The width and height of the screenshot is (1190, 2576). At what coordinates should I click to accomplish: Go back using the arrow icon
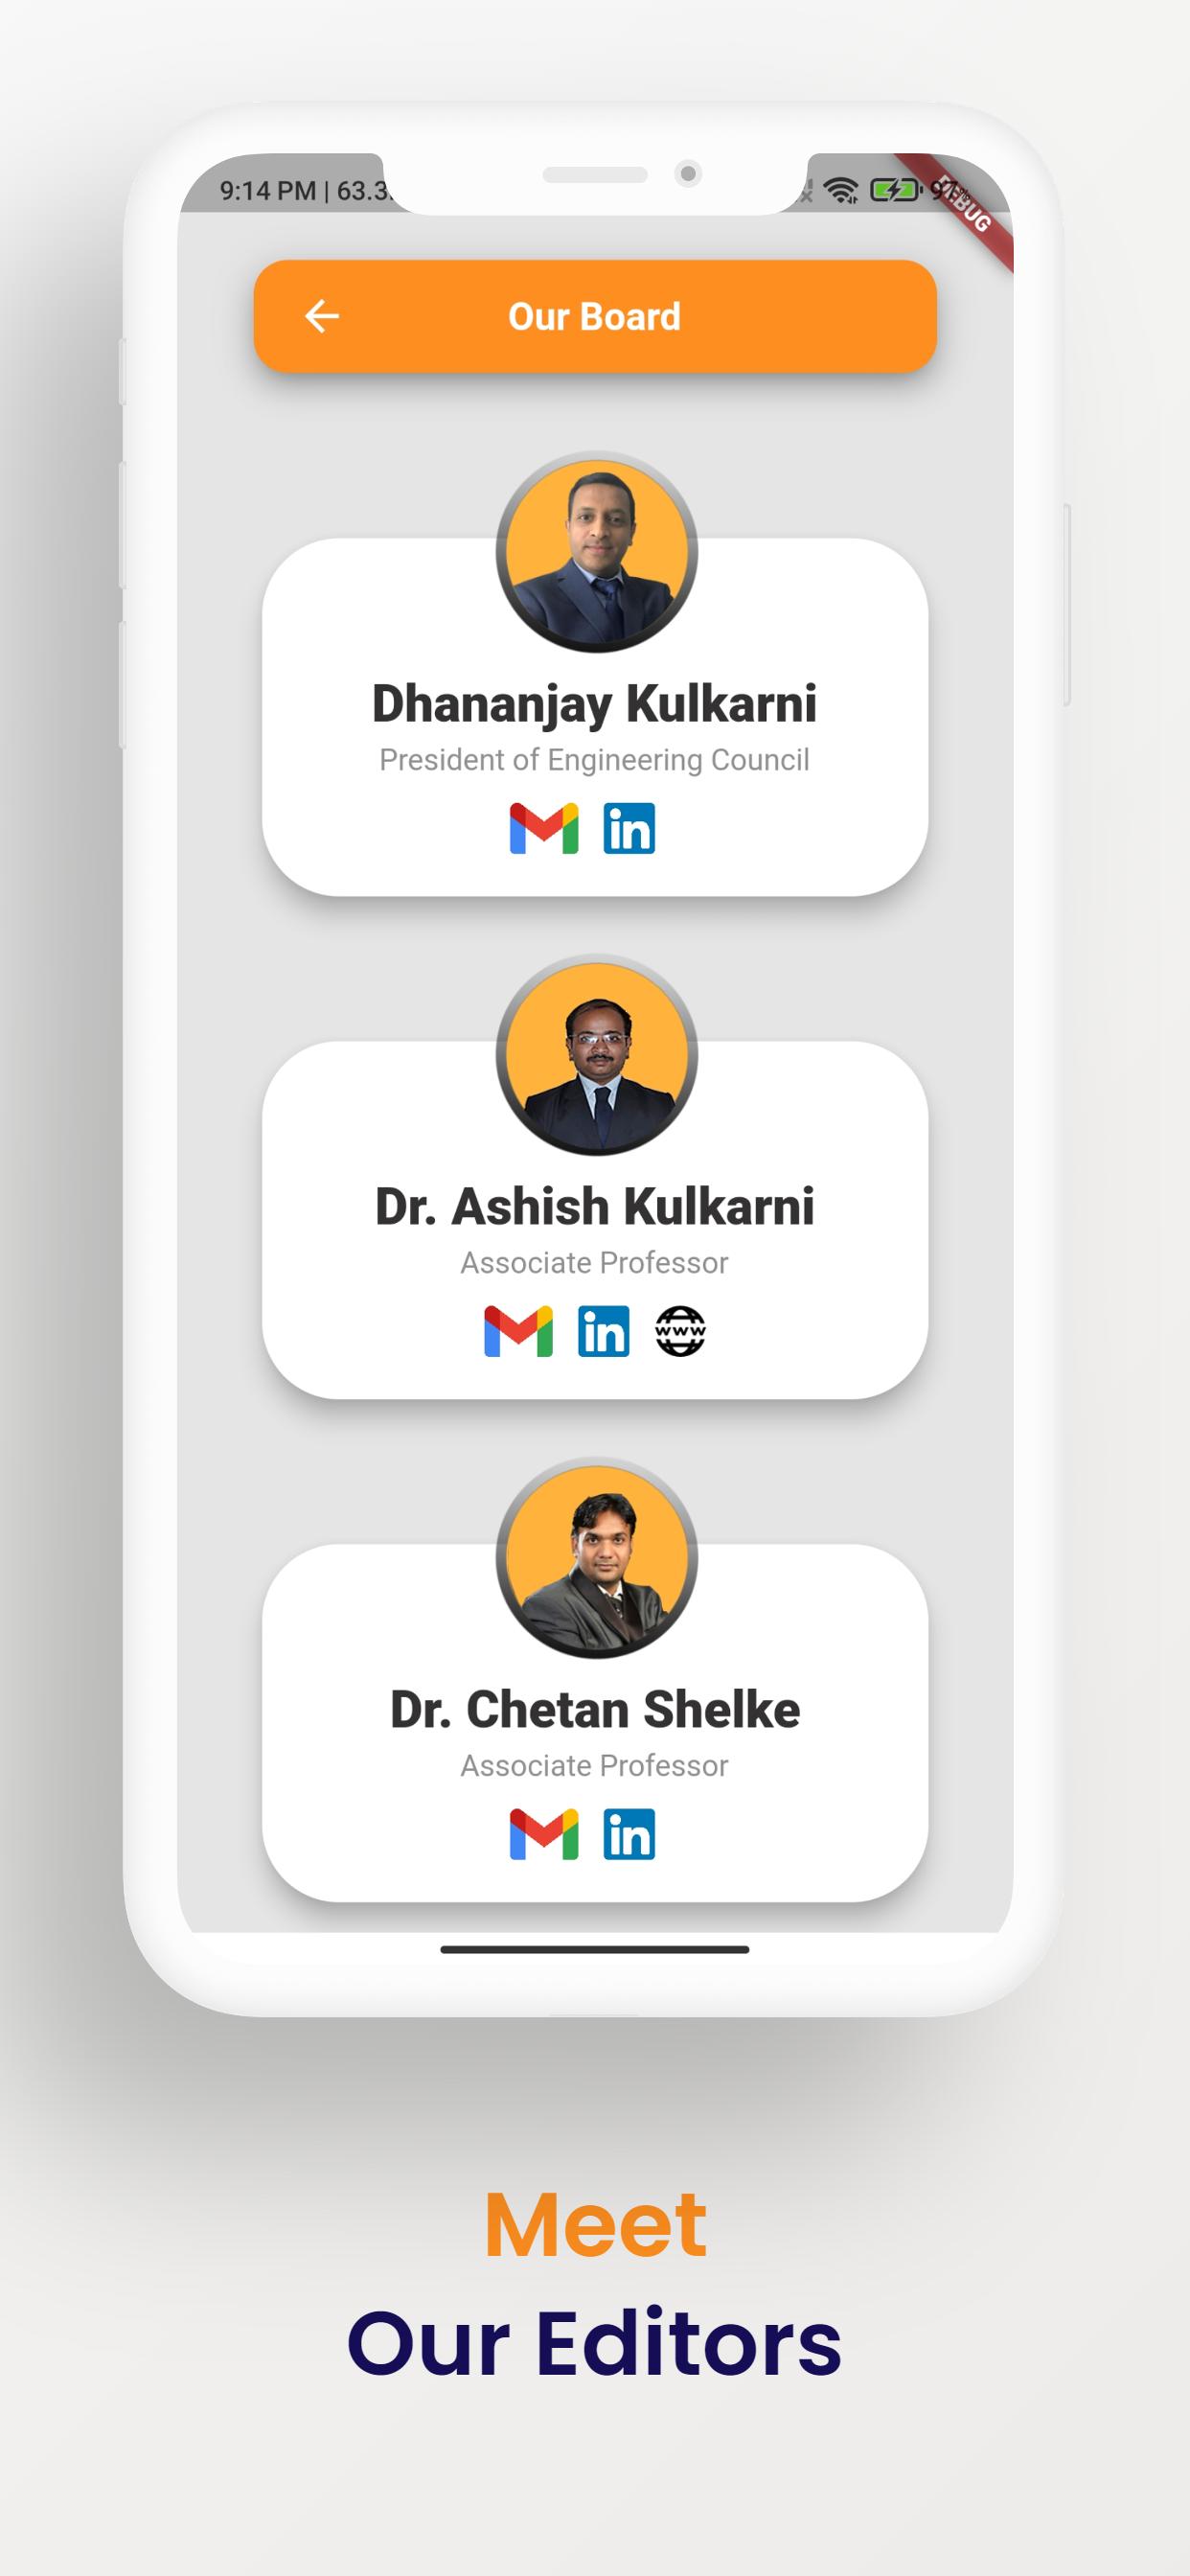322,316
